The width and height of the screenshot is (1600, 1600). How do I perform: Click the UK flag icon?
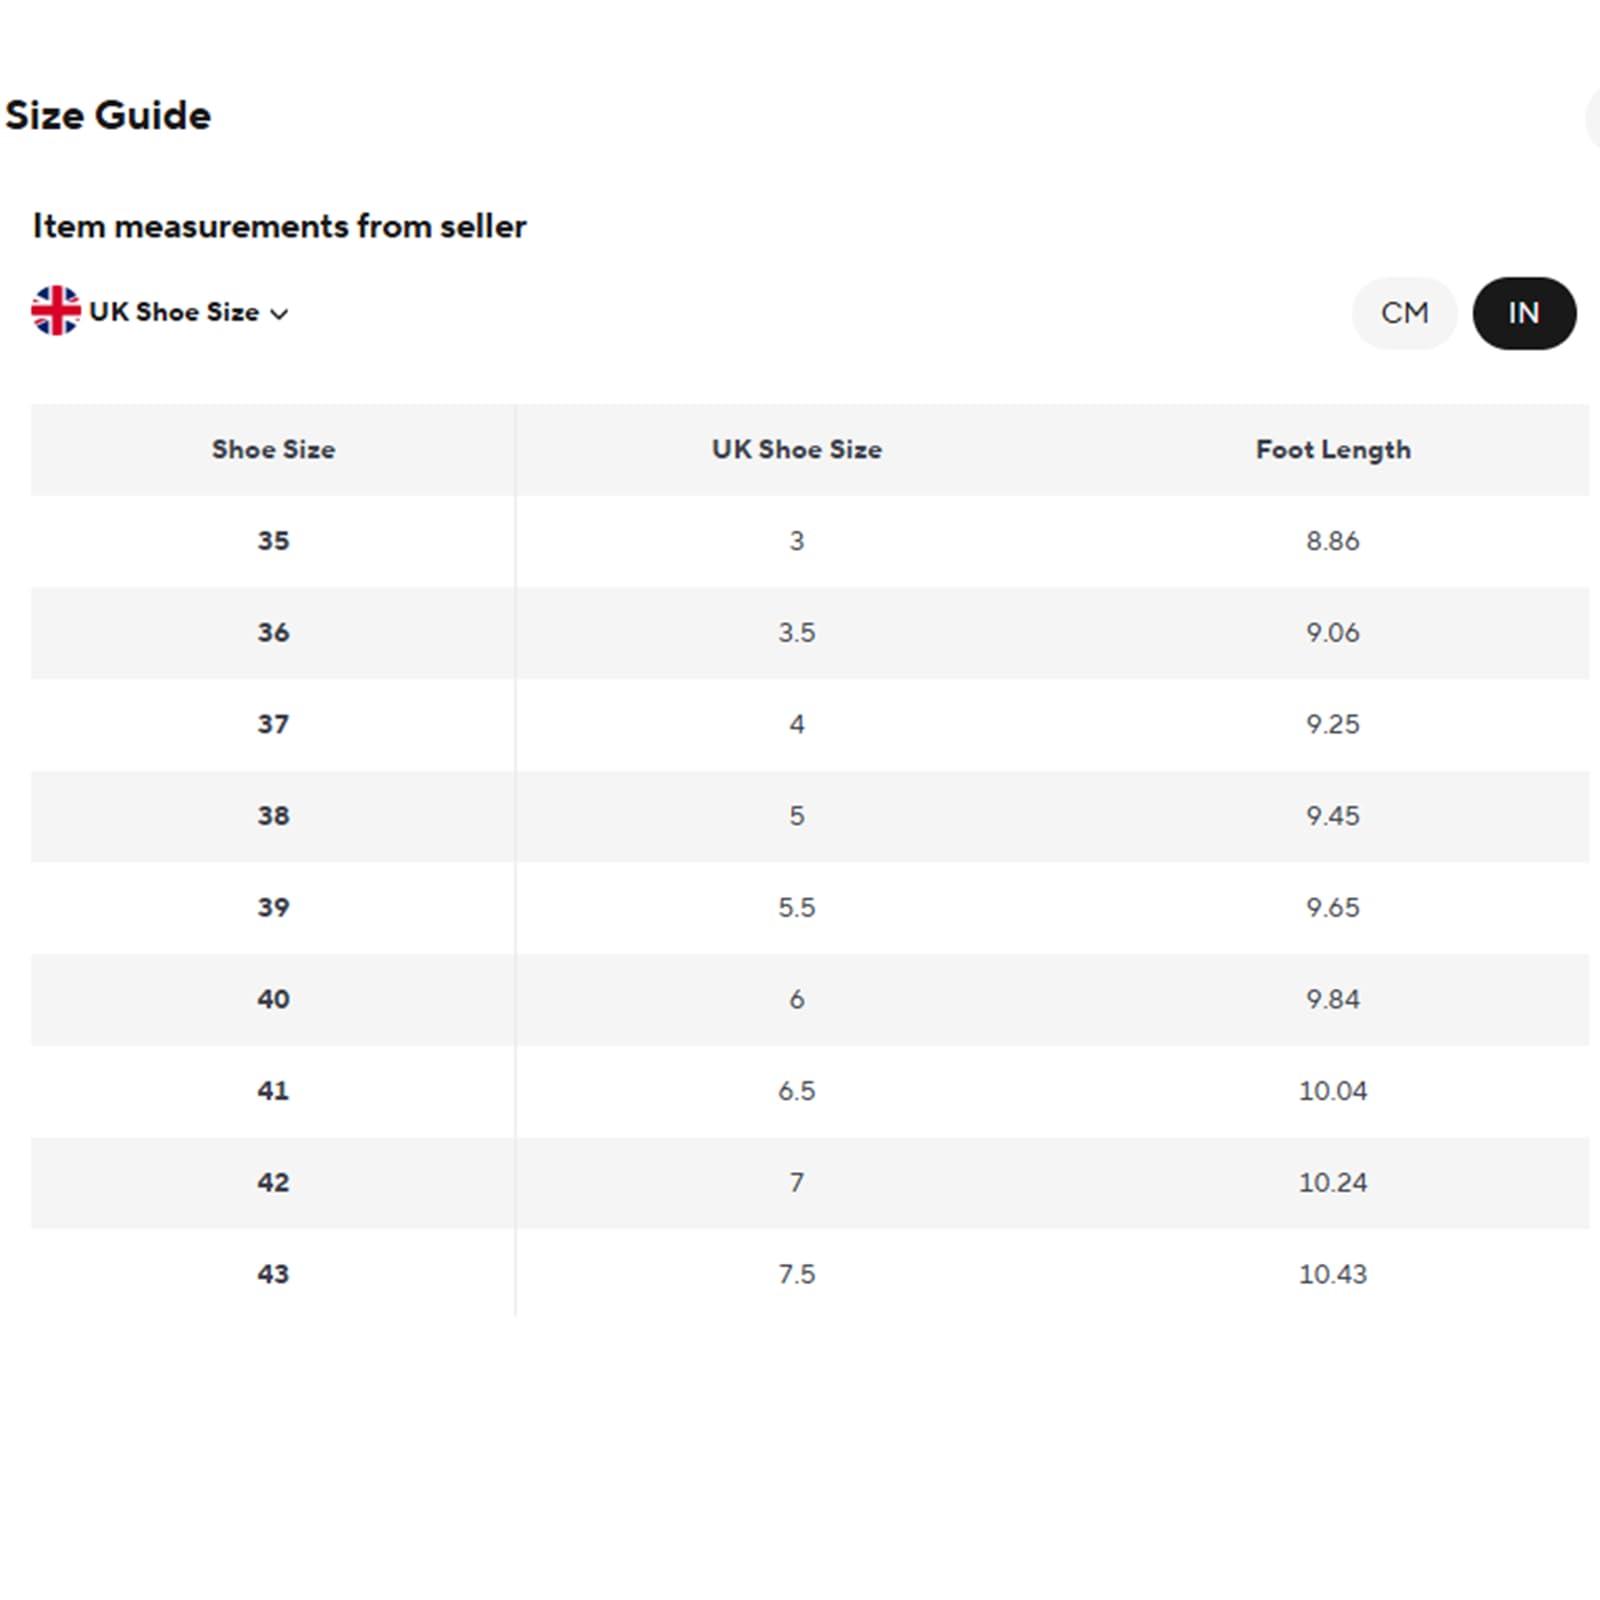(x=56, y=311)
